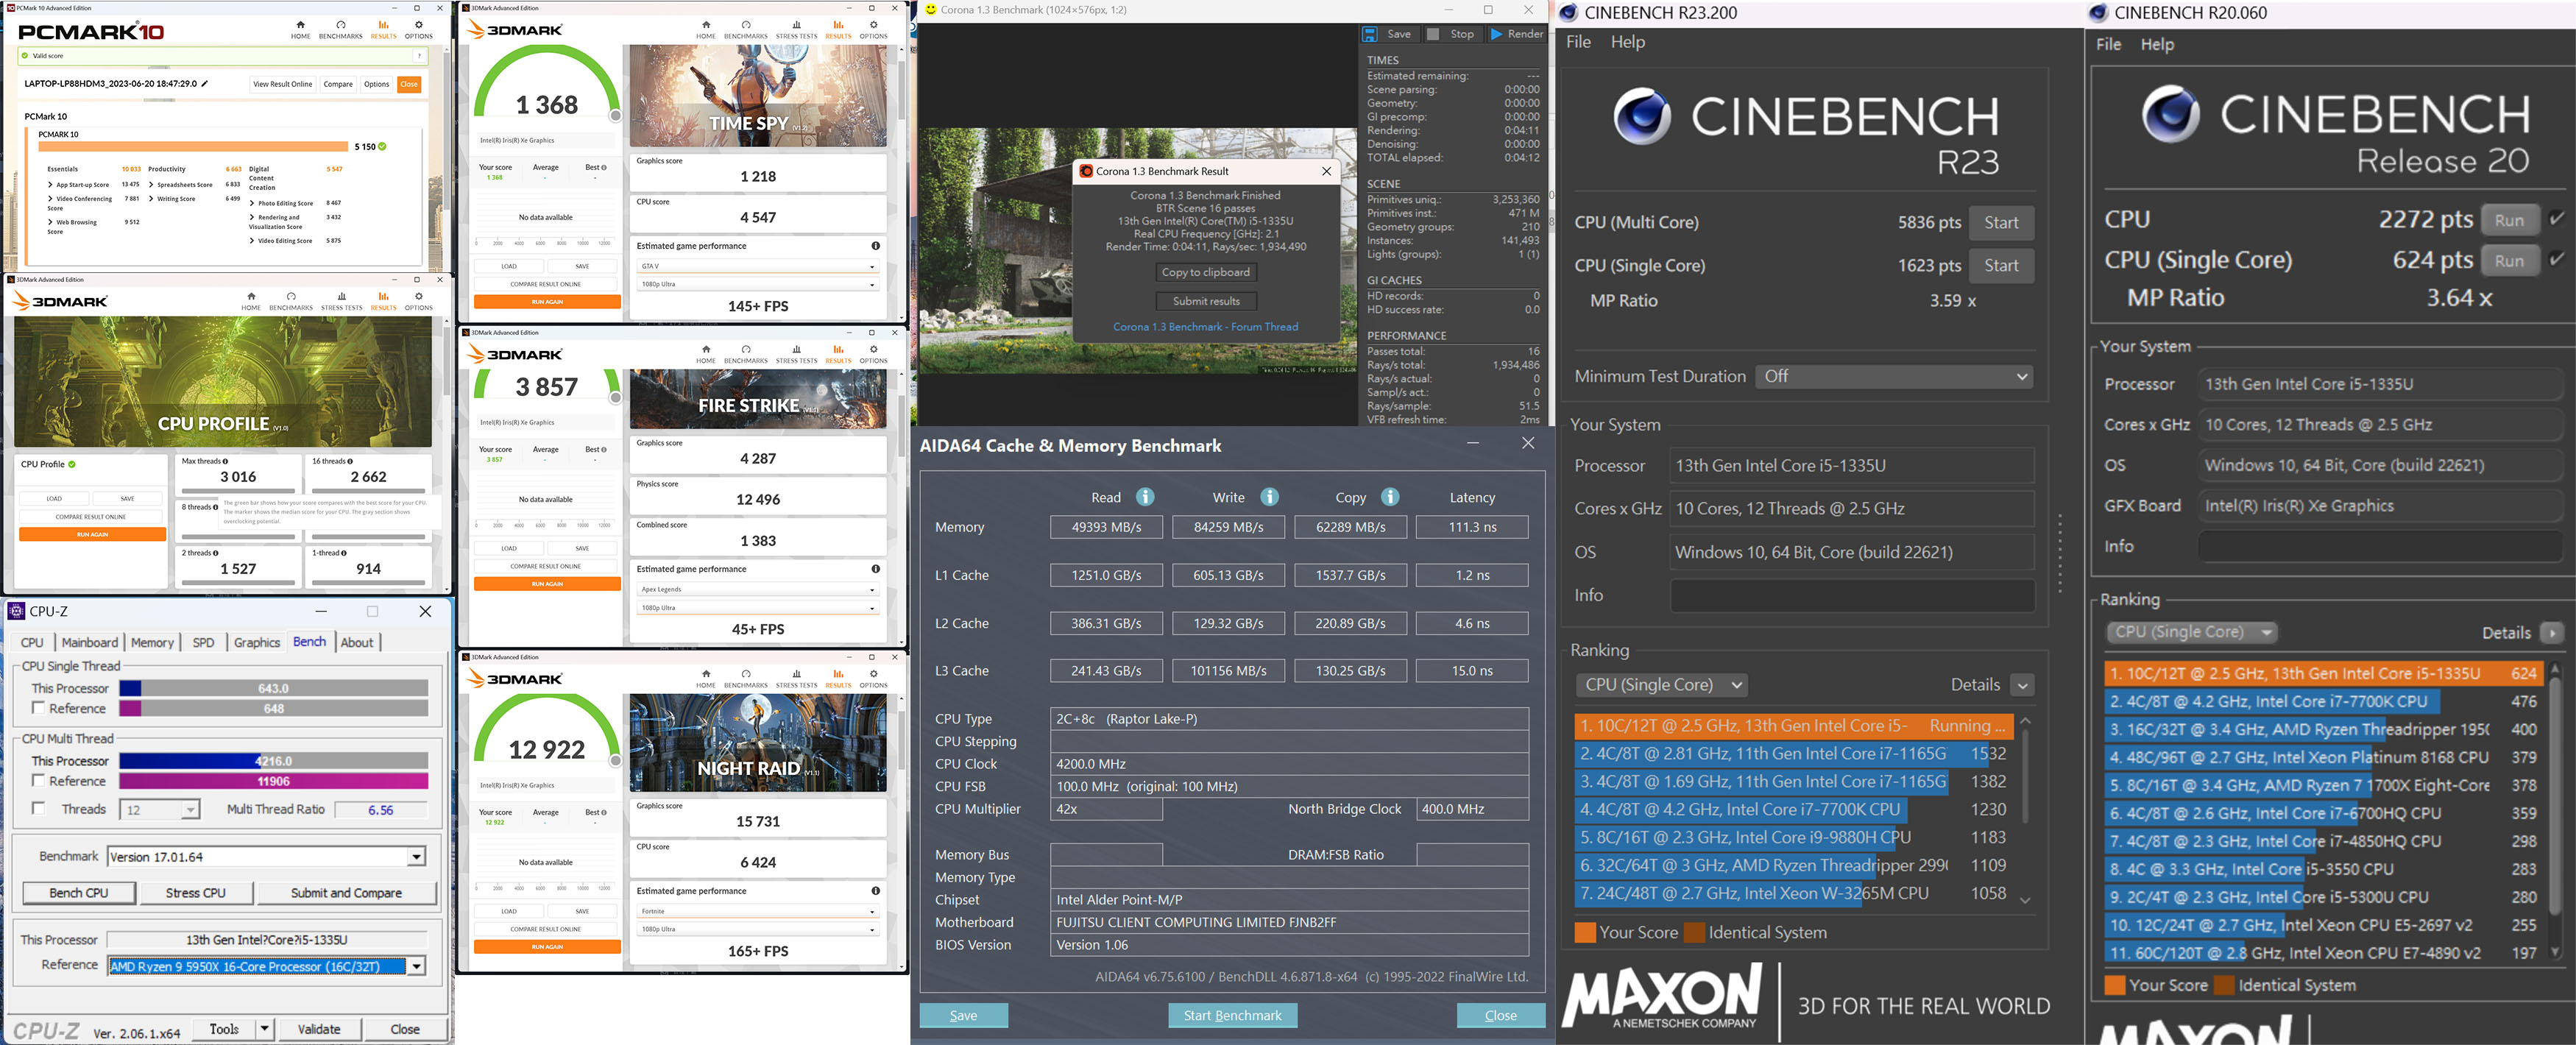
Task: Click Corona Stop square icon
Action: [1433, 34]
